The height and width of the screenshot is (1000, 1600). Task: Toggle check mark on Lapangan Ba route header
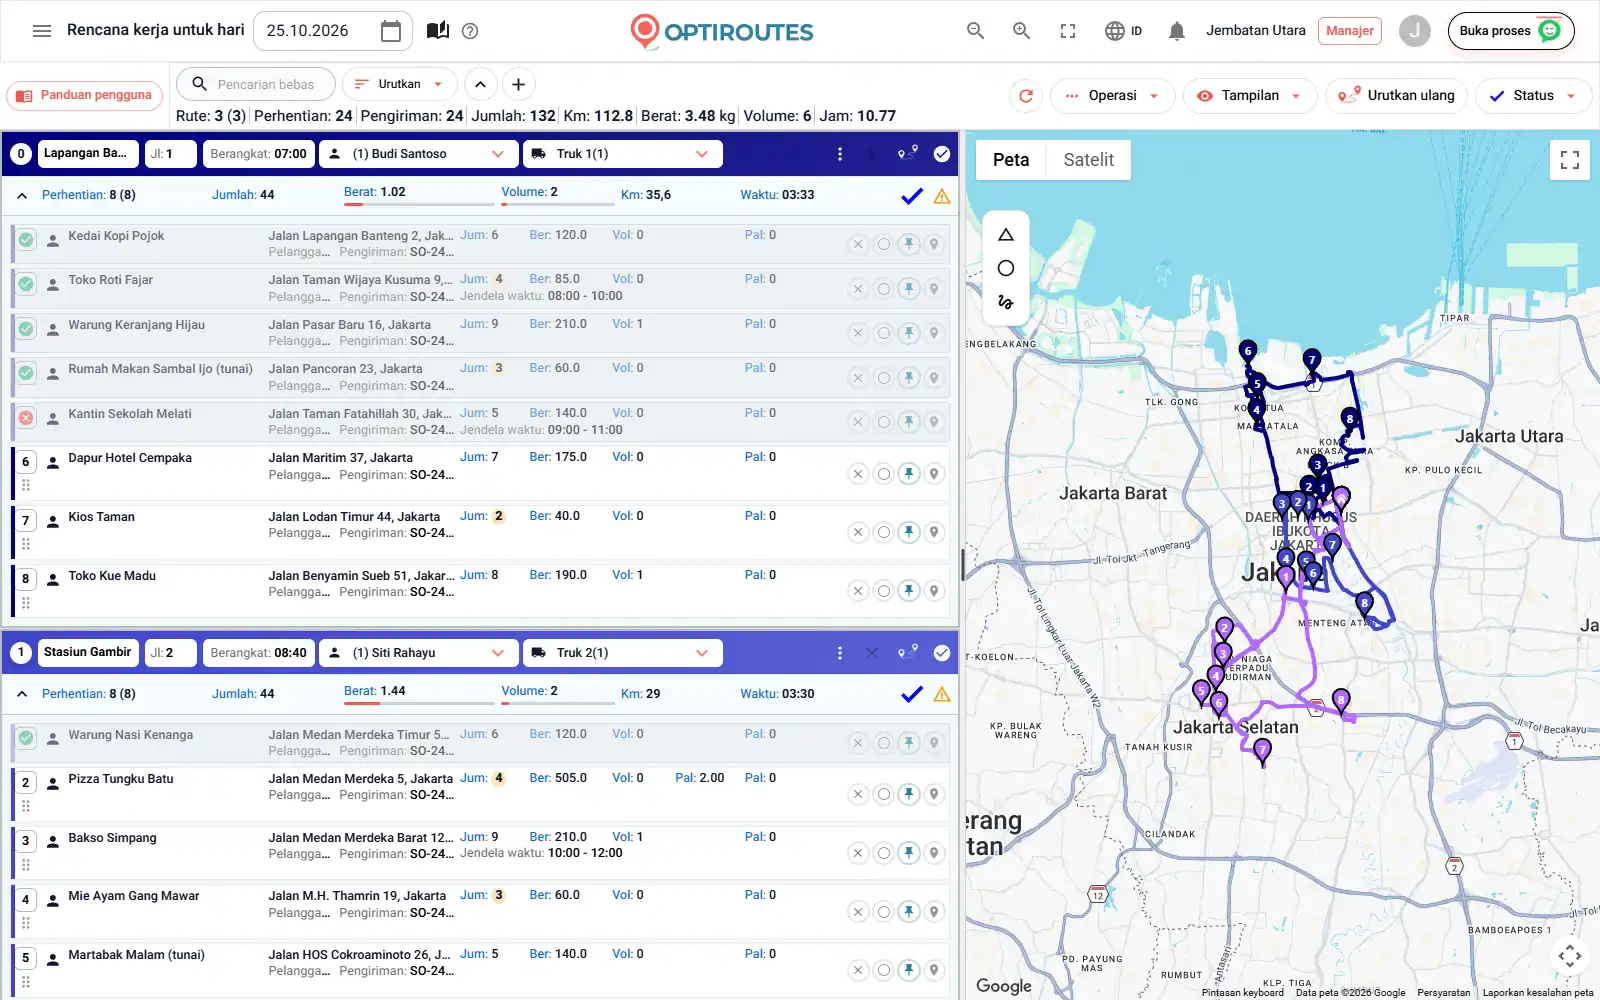[x=942, y=154]
